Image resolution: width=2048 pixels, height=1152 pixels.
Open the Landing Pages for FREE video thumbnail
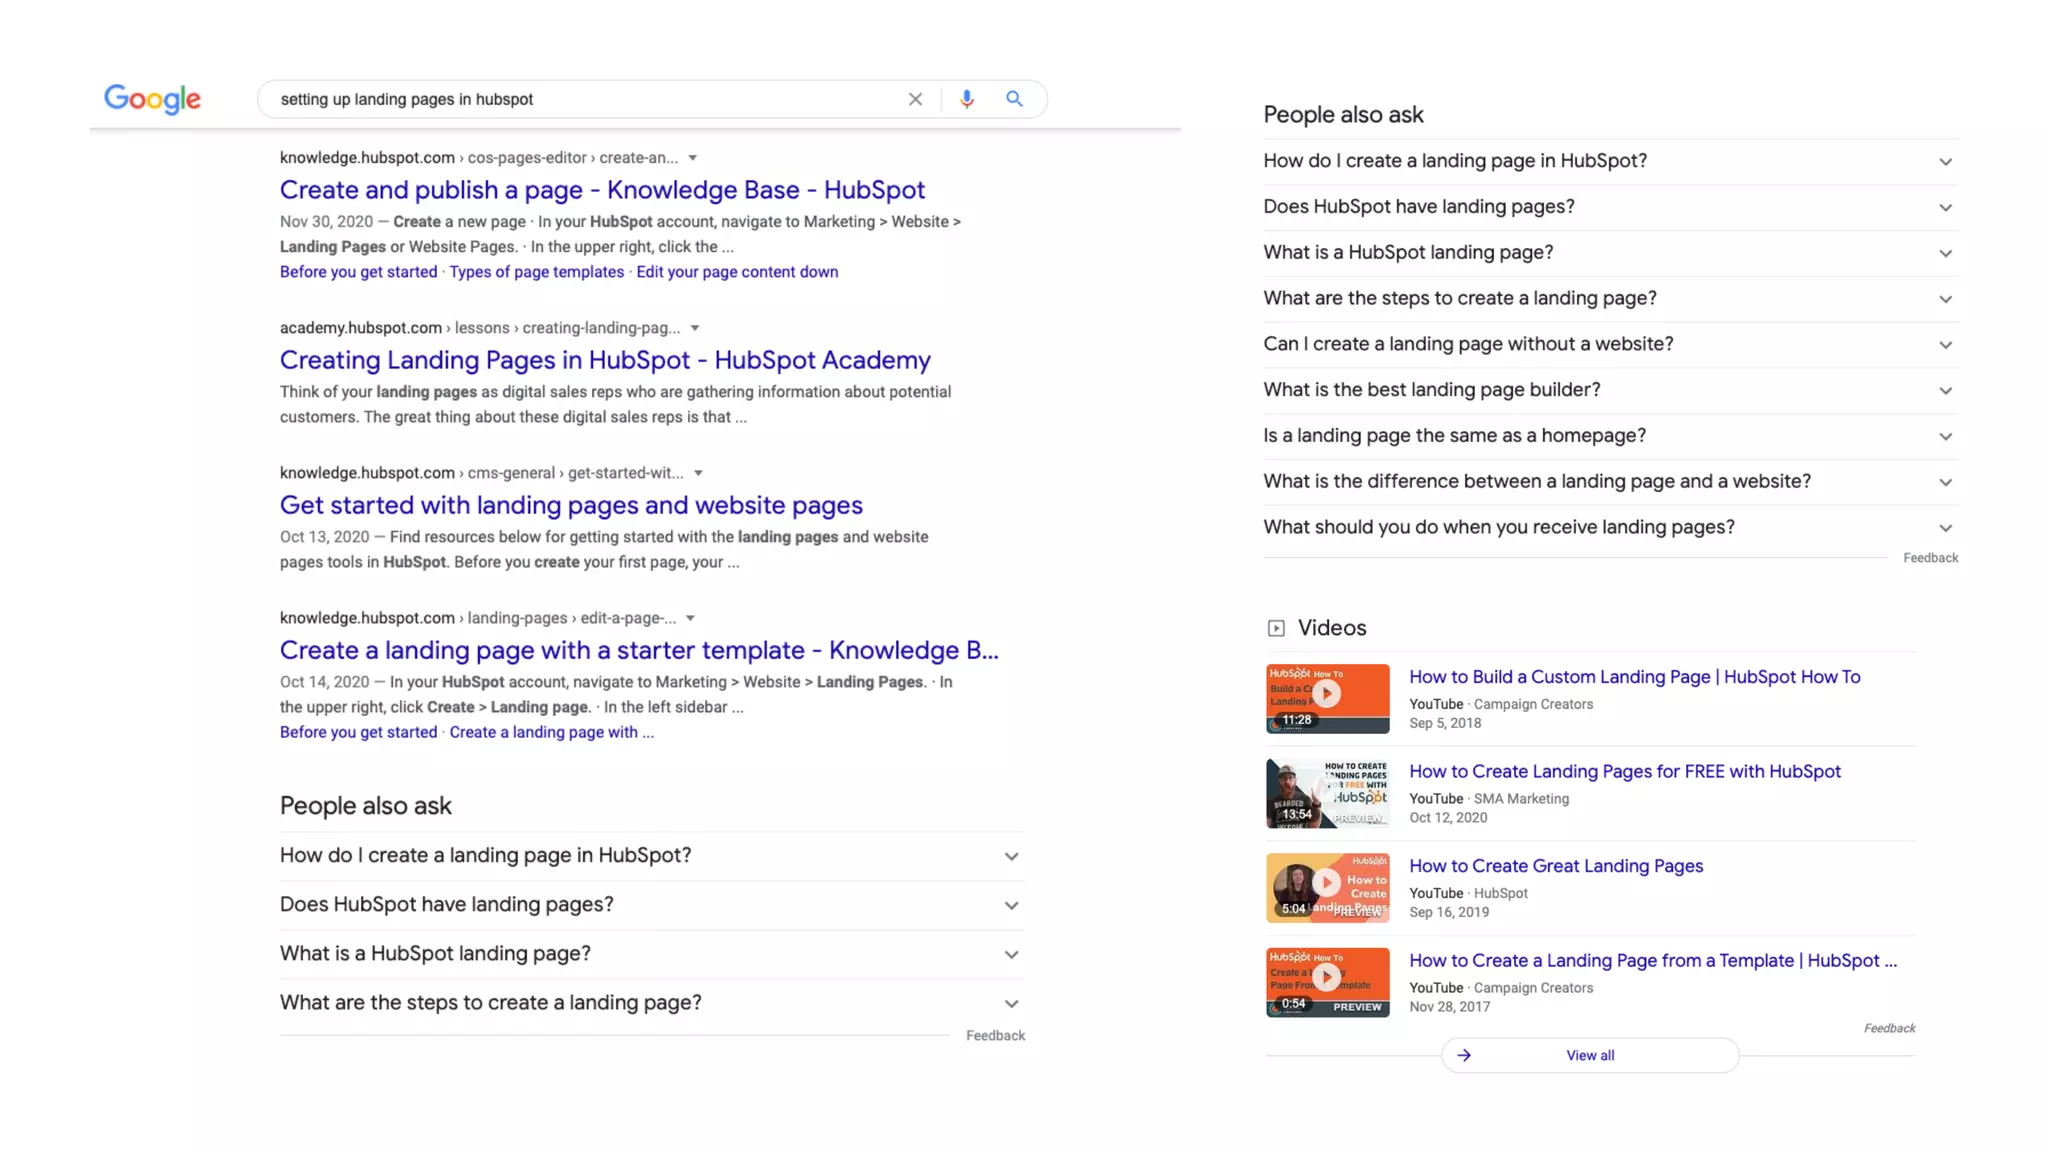click(x=1327, y=792)
